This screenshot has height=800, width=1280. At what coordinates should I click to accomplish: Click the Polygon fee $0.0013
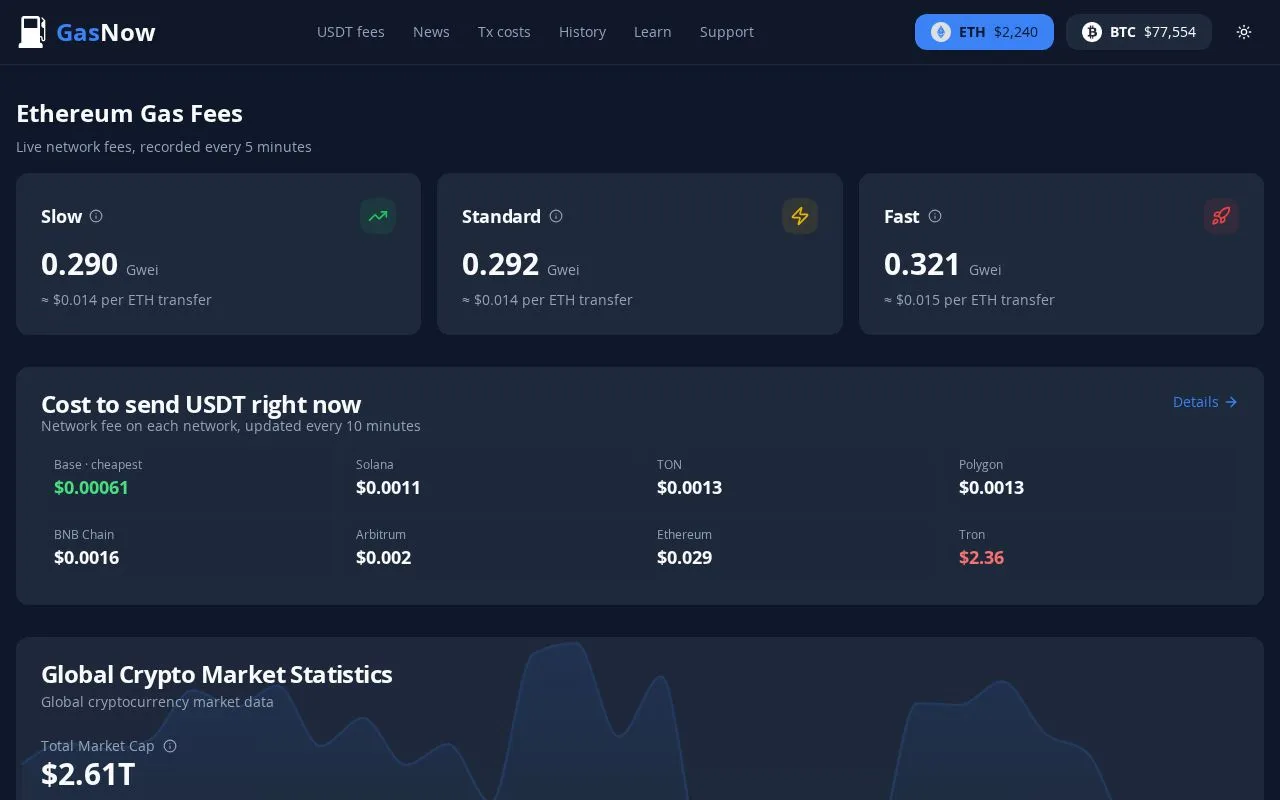click(x=991, y=488)
